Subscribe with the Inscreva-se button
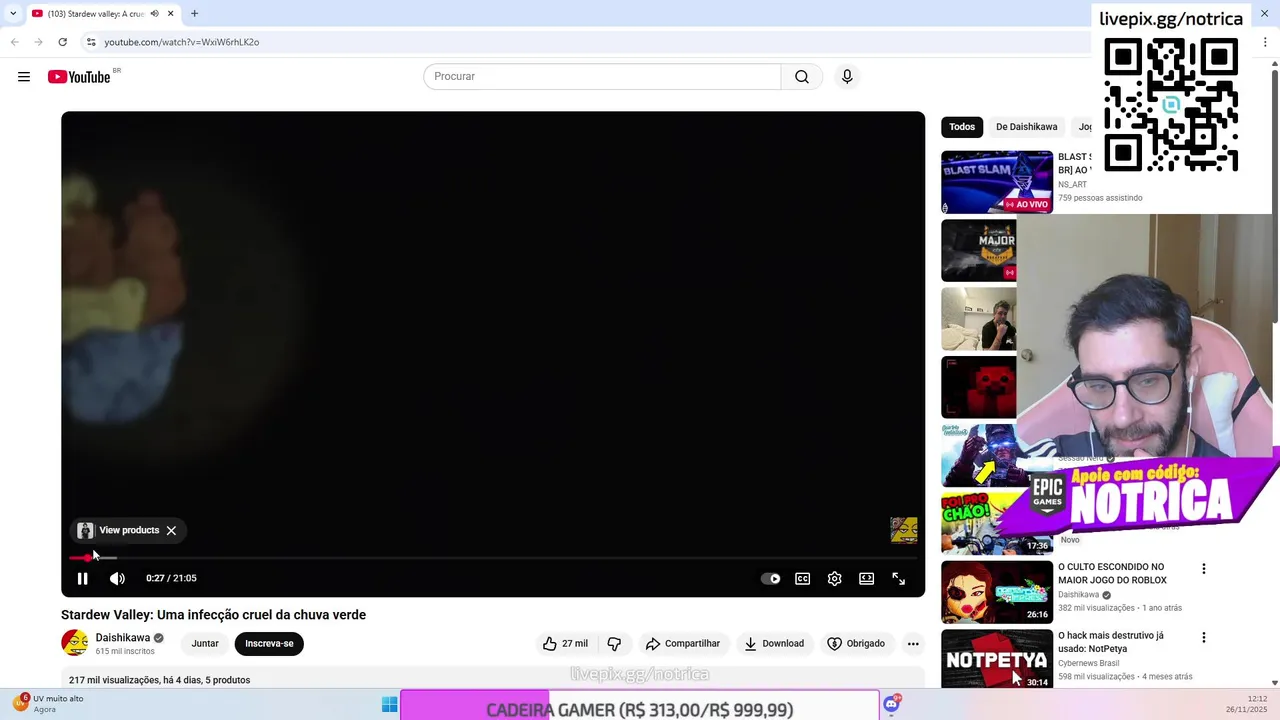This screenshot has width=1280, height=720. tap(269, 643)
